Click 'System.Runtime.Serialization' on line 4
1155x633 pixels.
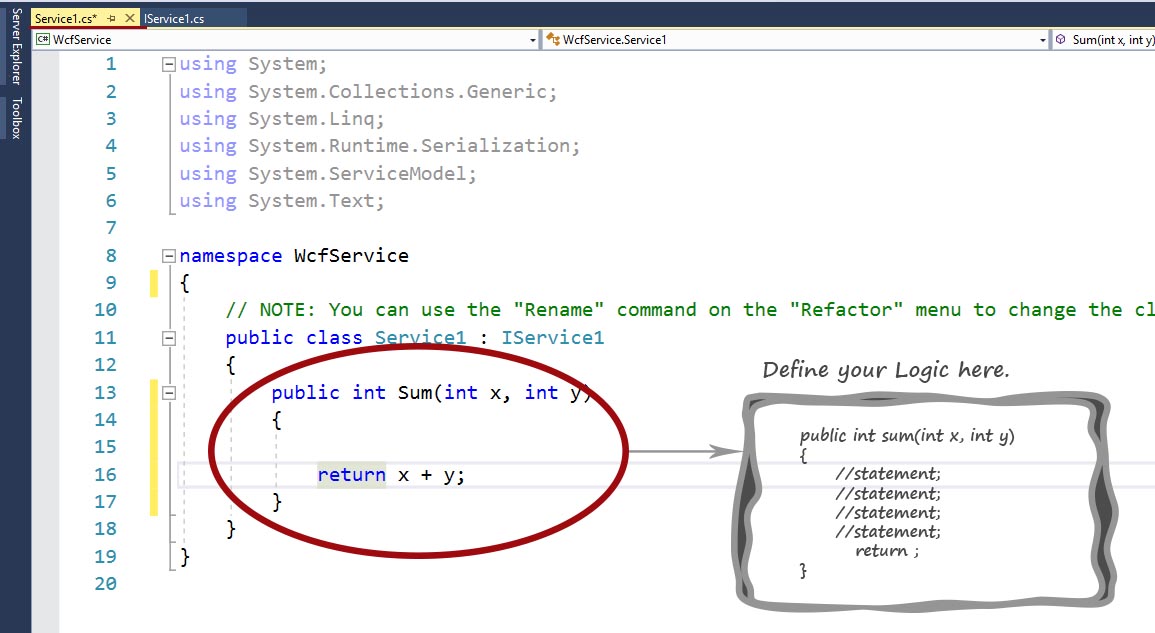[410, 146]
